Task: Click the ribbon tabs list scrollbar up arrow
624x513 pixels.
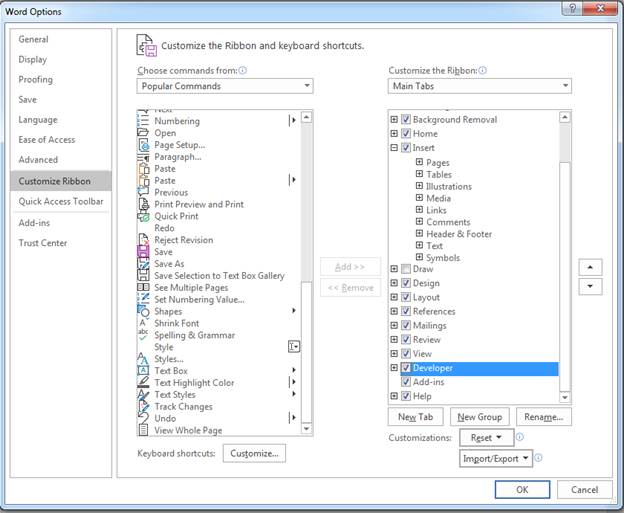Action: pos(565,117)
